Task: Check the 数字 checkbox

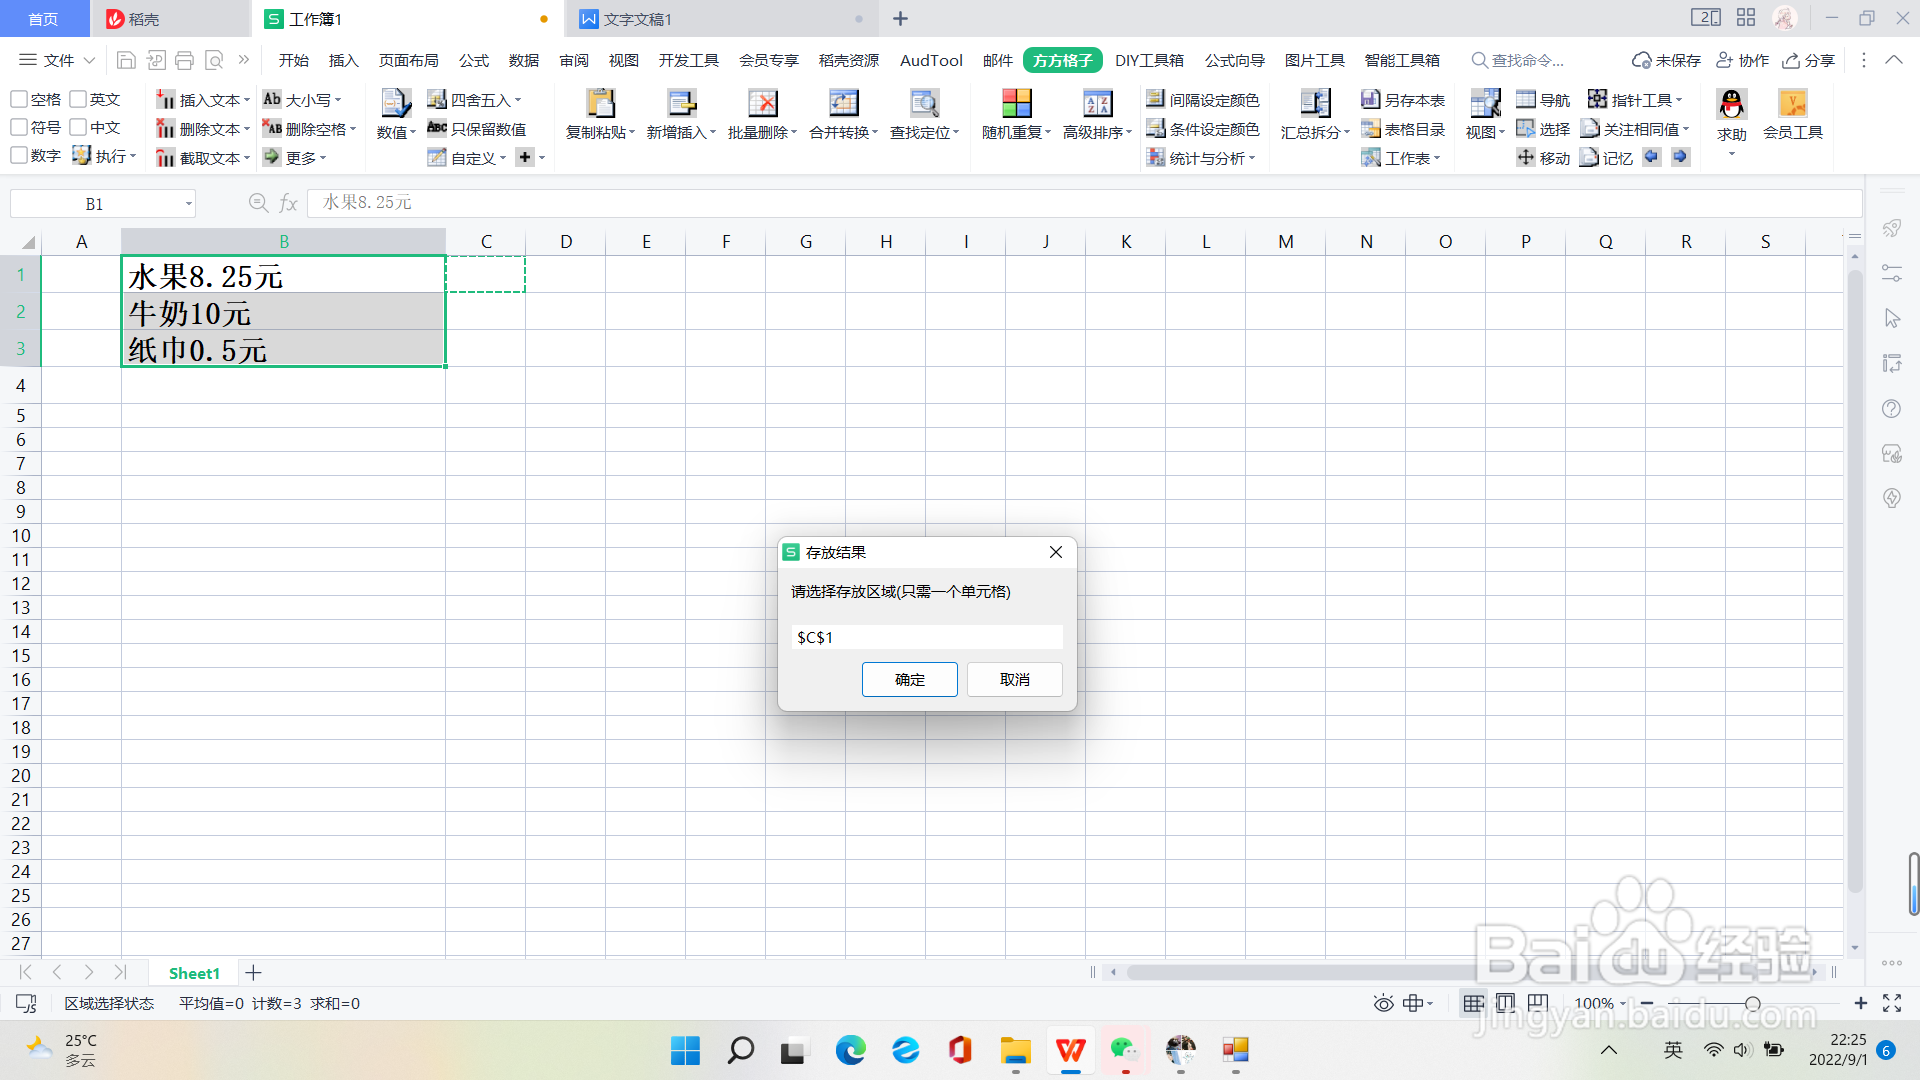Action: tap(19, 156)
